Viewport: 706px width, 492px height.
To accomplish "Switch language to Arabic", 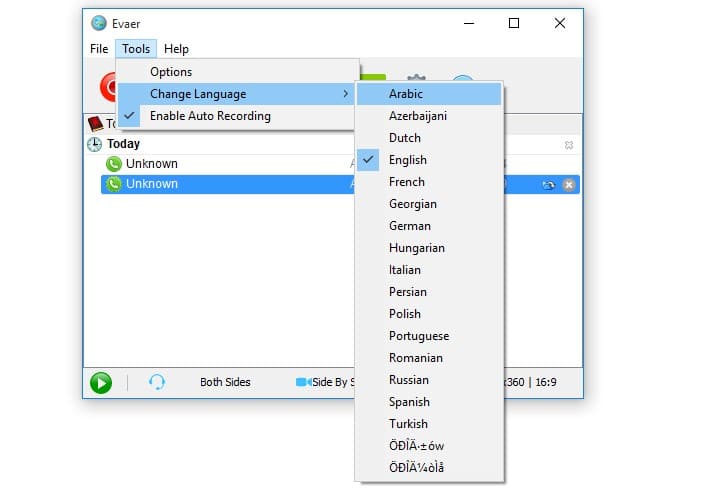I will pos(406,94).
